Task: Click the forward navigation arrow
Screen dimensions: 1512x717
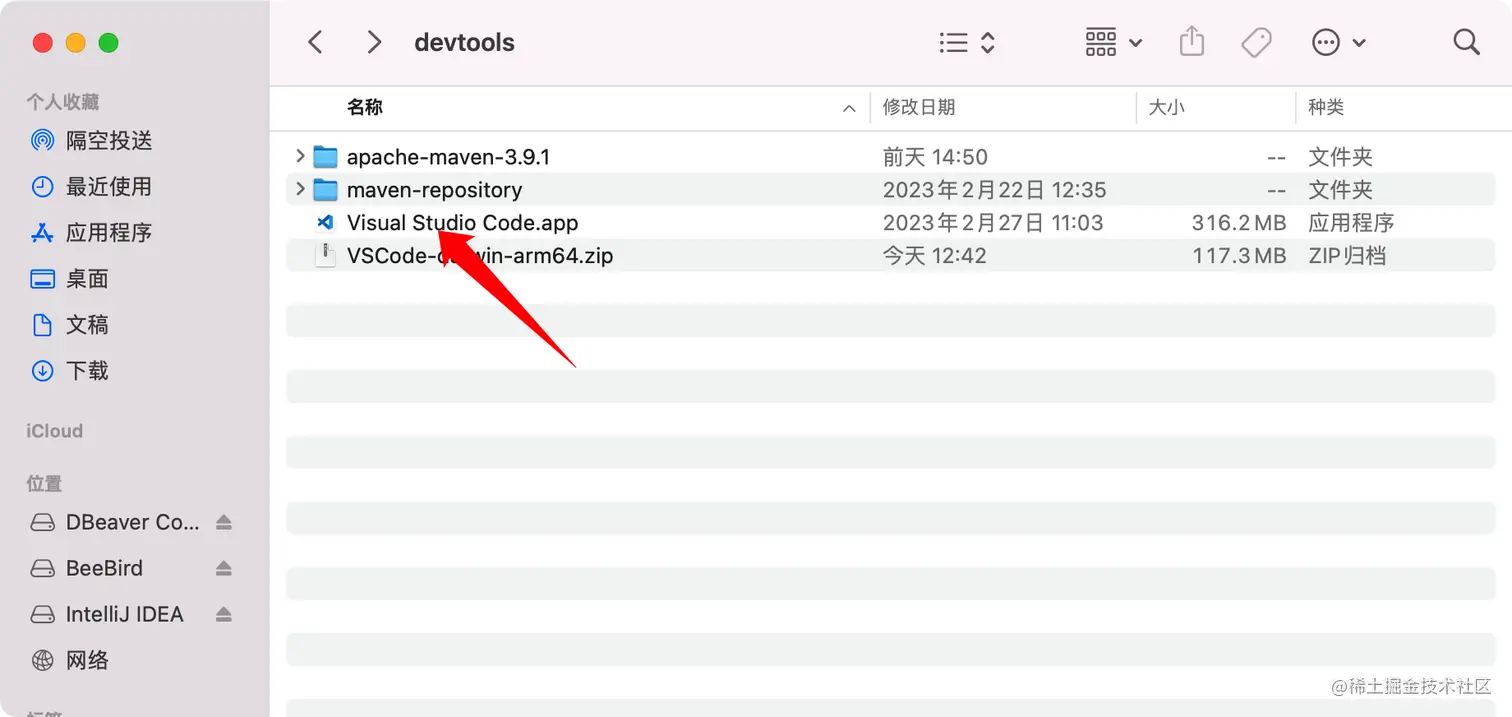Action: 373,42
